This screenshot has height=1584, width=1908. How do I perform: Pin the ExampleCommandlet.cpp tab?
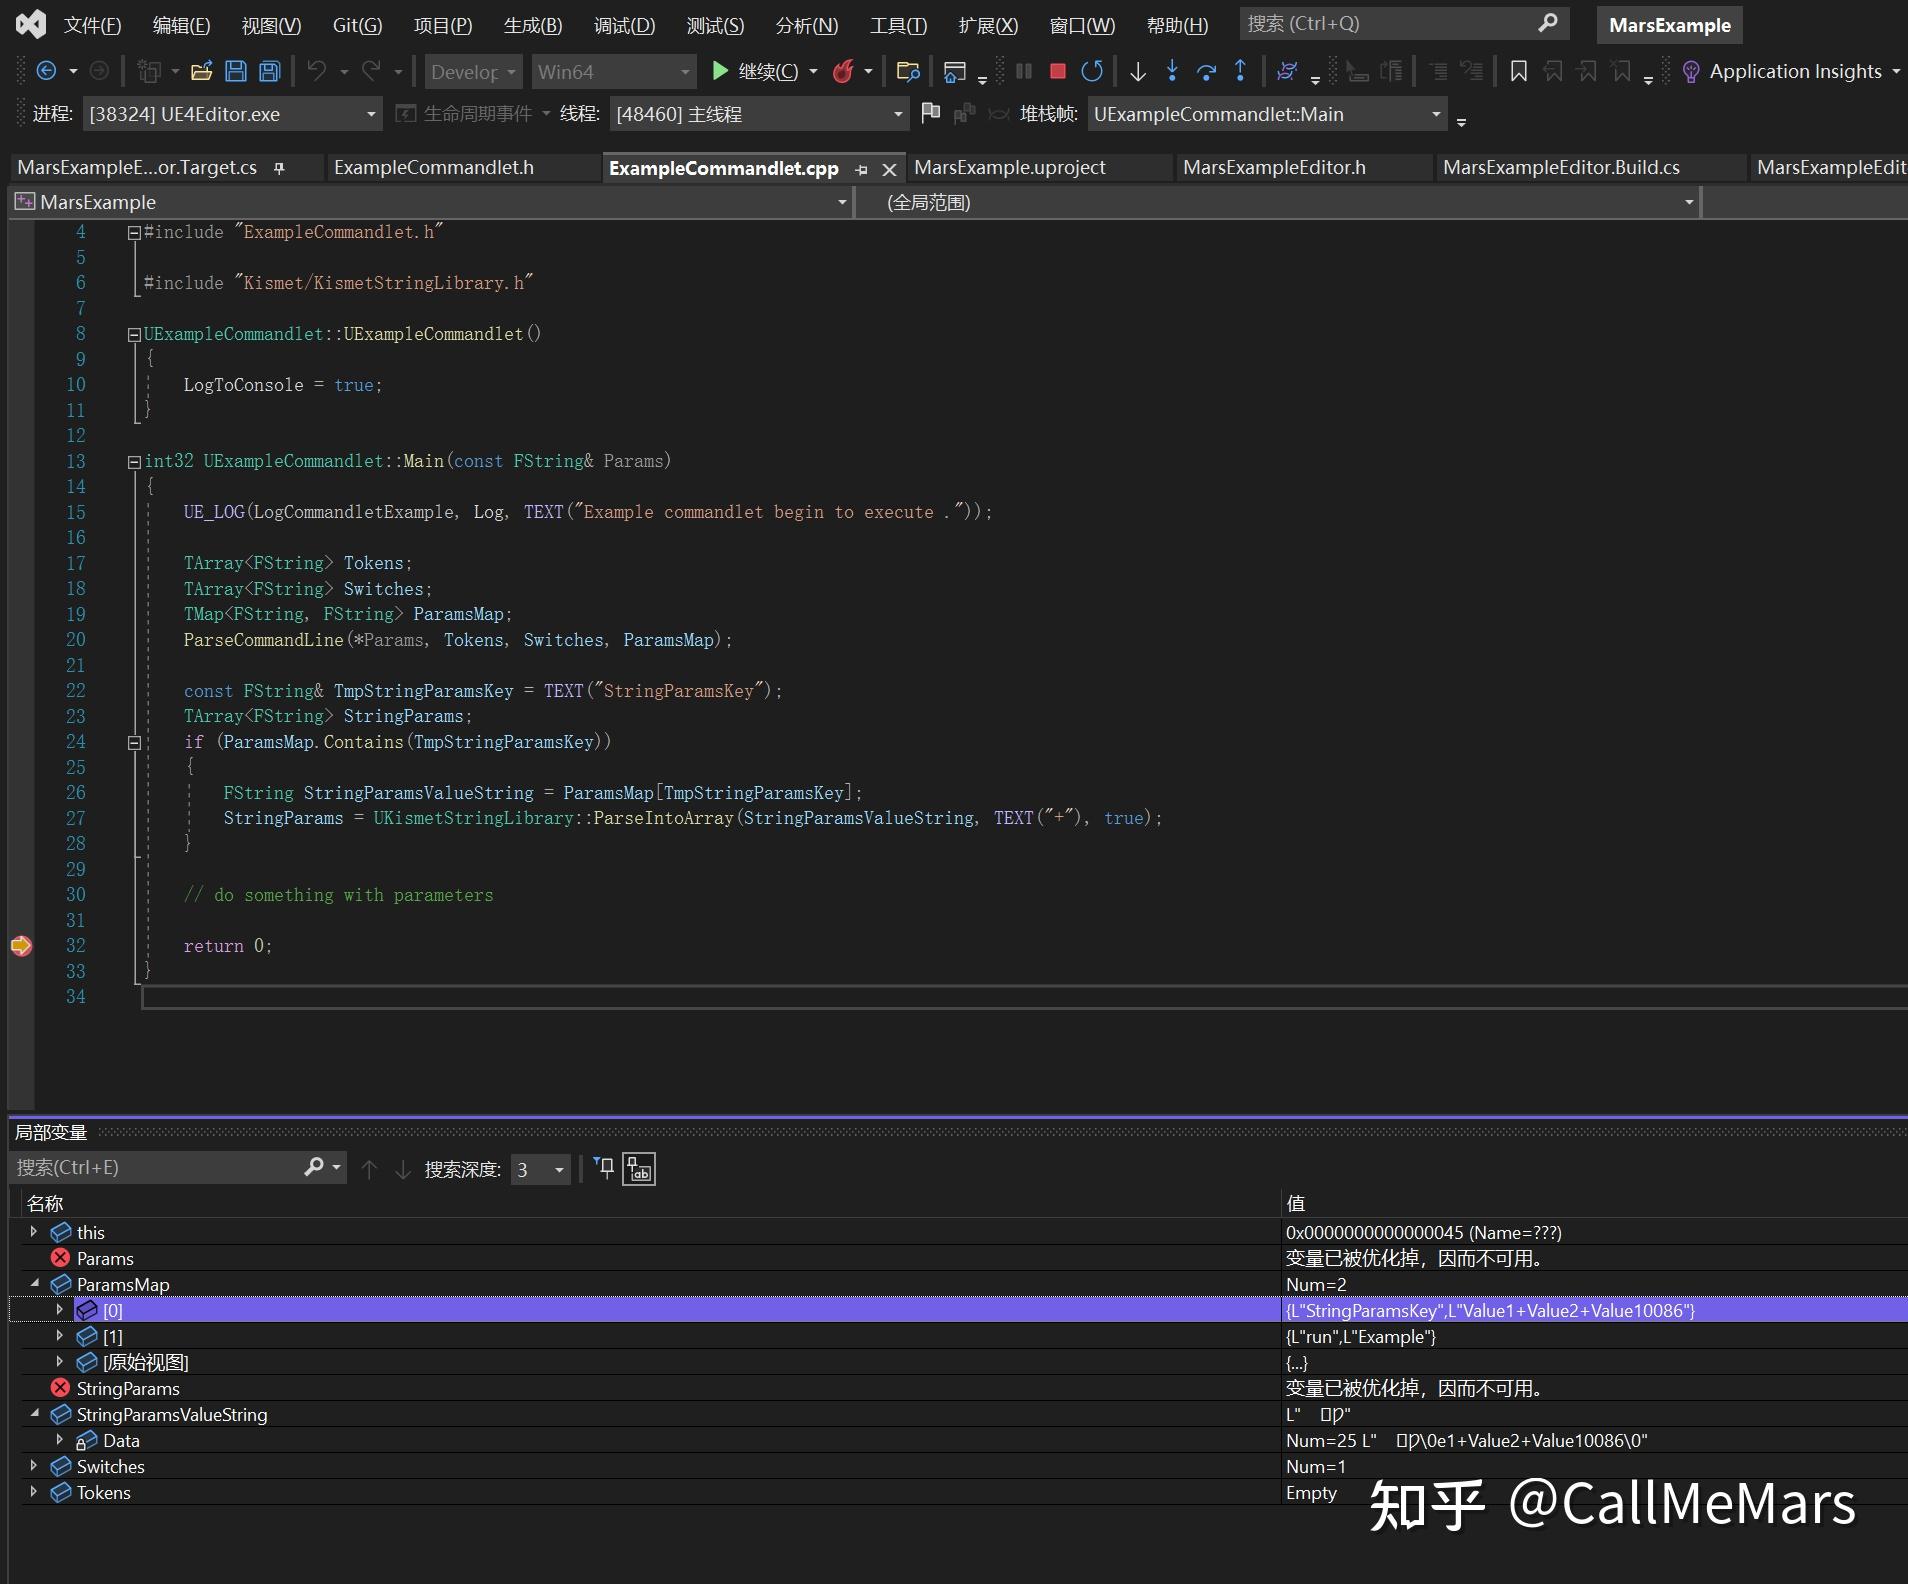coord(861,169)
